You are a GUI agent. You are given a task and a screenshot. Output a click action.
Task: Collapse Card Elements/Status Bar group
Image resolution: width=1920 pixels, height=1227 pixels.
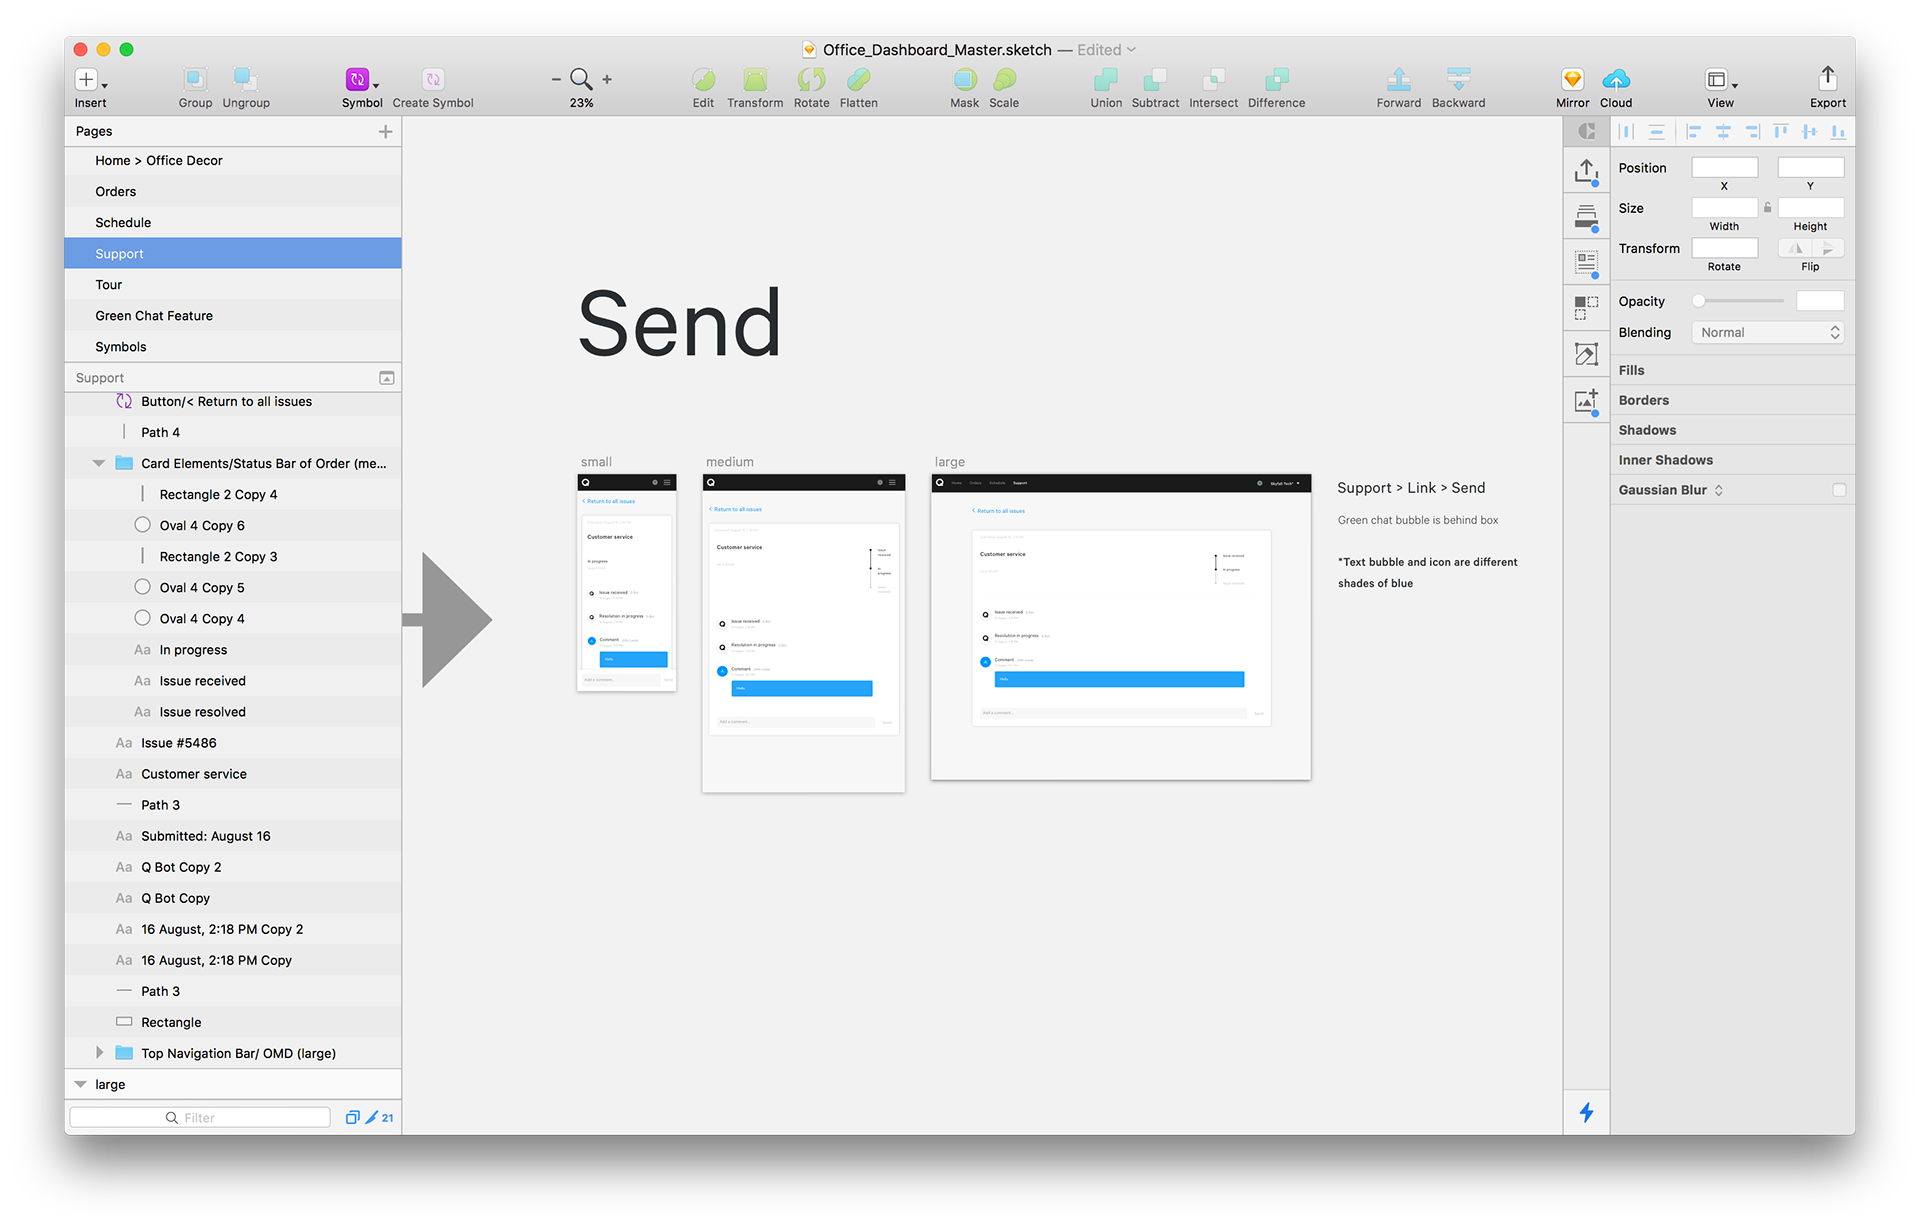point(98,463)
